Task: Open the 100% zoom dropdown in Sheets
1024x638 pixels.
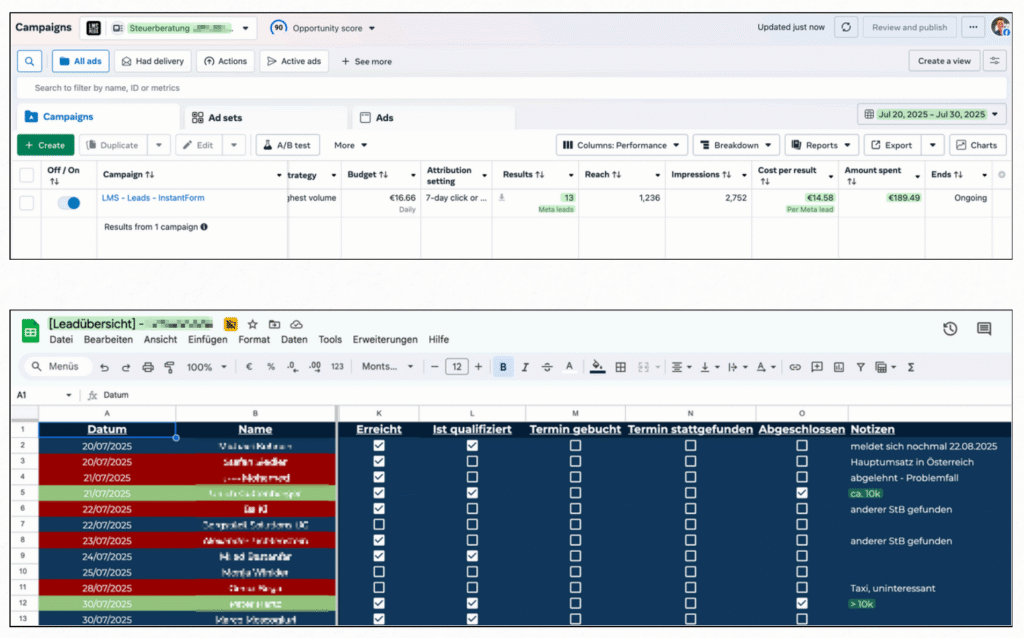Action: pos(206,367)
